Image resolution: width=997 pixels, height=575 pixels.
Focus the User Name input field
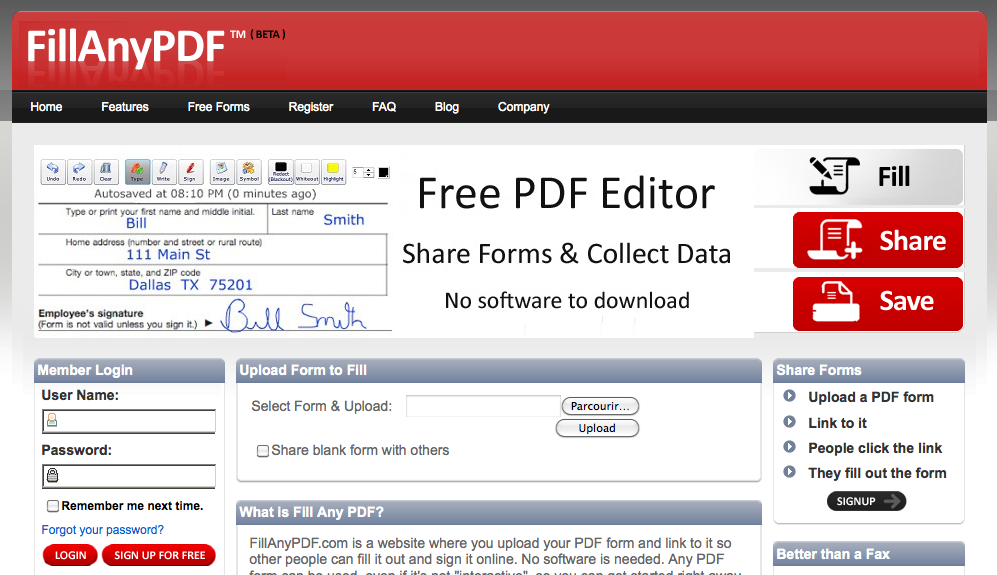[x=129, y=421]
